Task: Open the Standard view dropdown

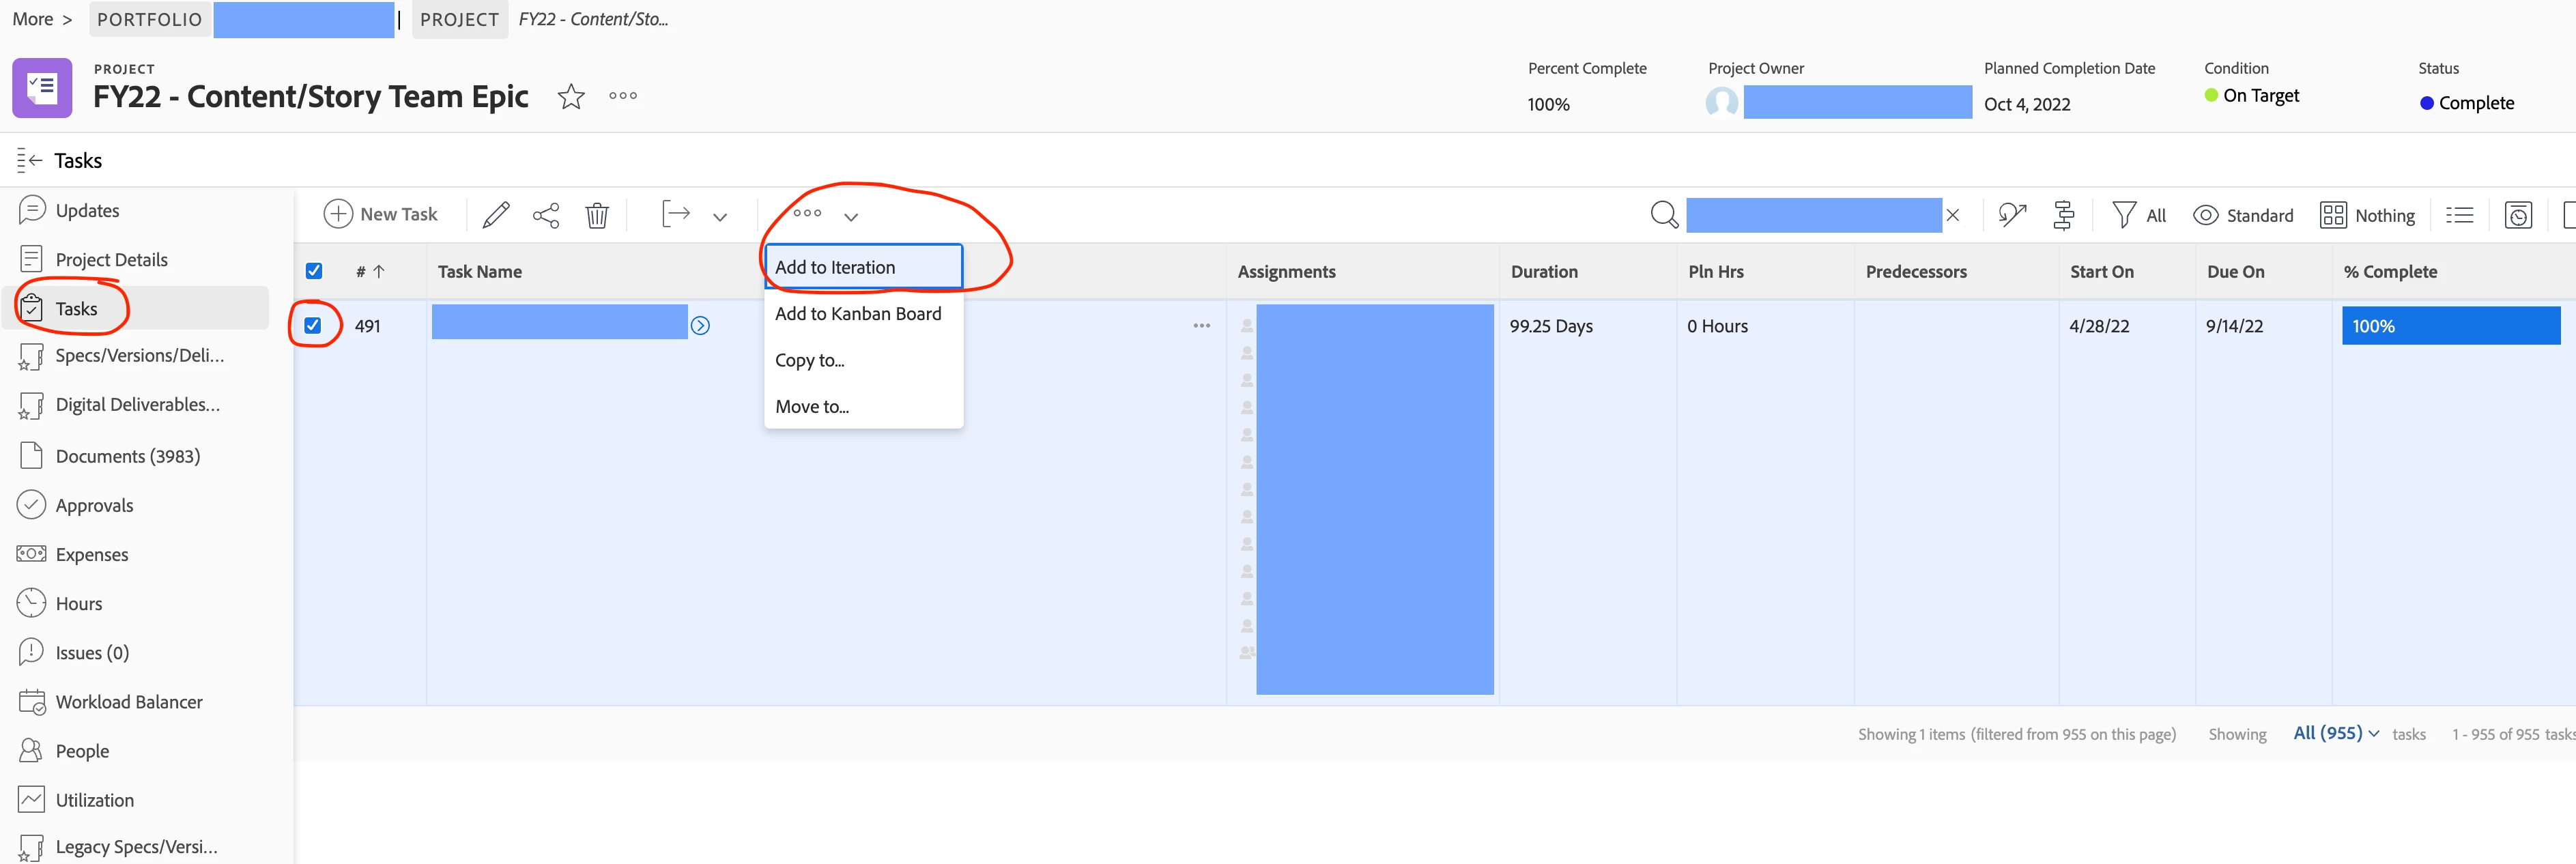Action: (2244, 215)
